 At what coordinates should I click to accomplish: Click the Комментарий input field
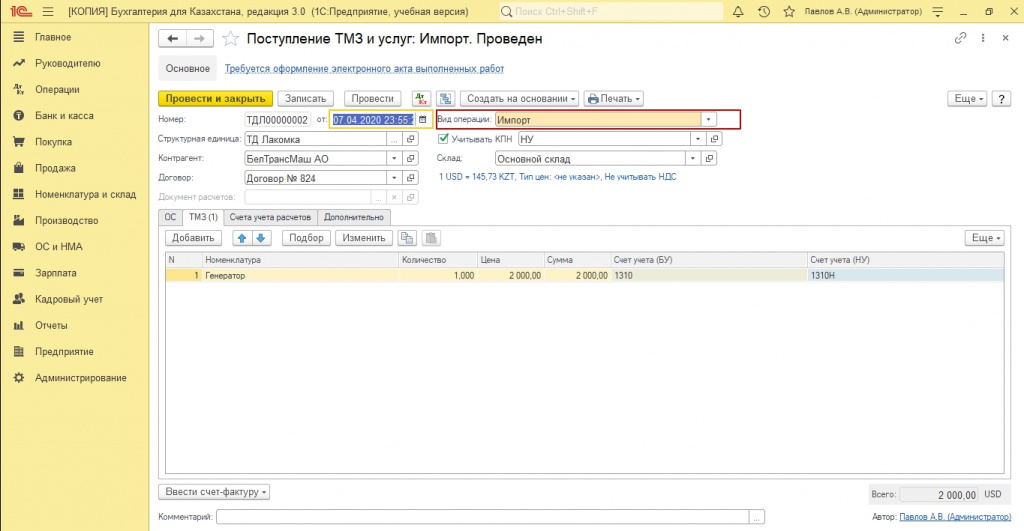pos(483,517)
